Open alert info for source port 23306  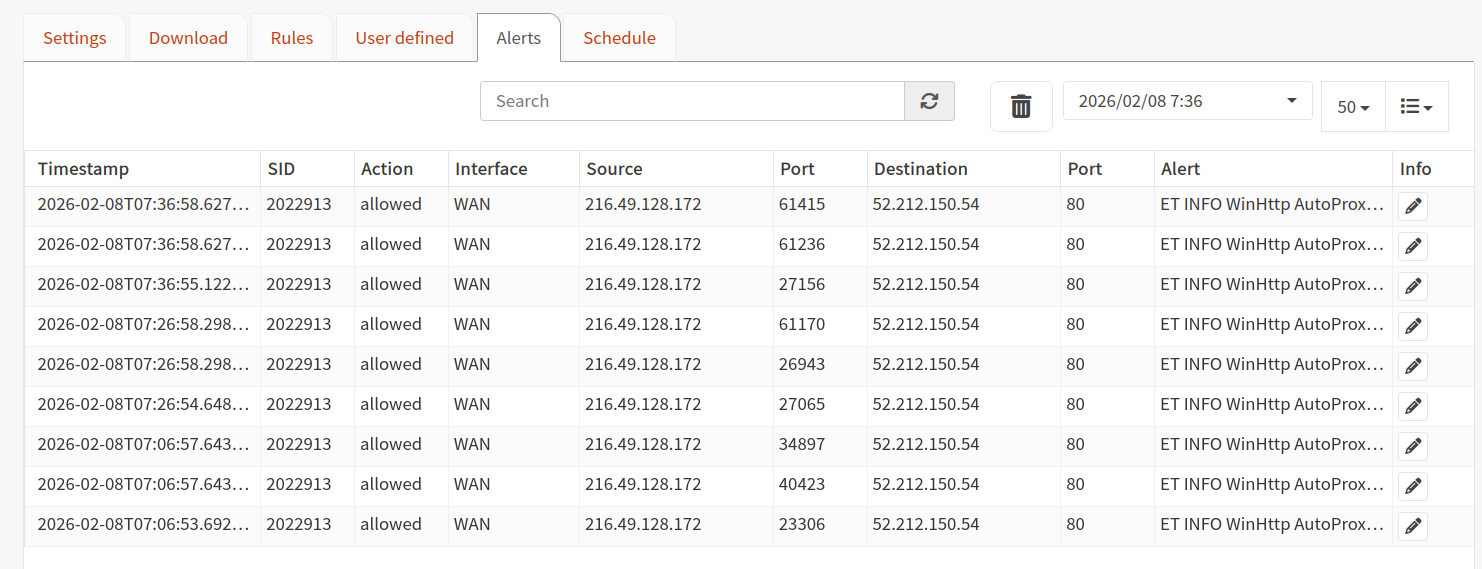(x=1412, y=526)
